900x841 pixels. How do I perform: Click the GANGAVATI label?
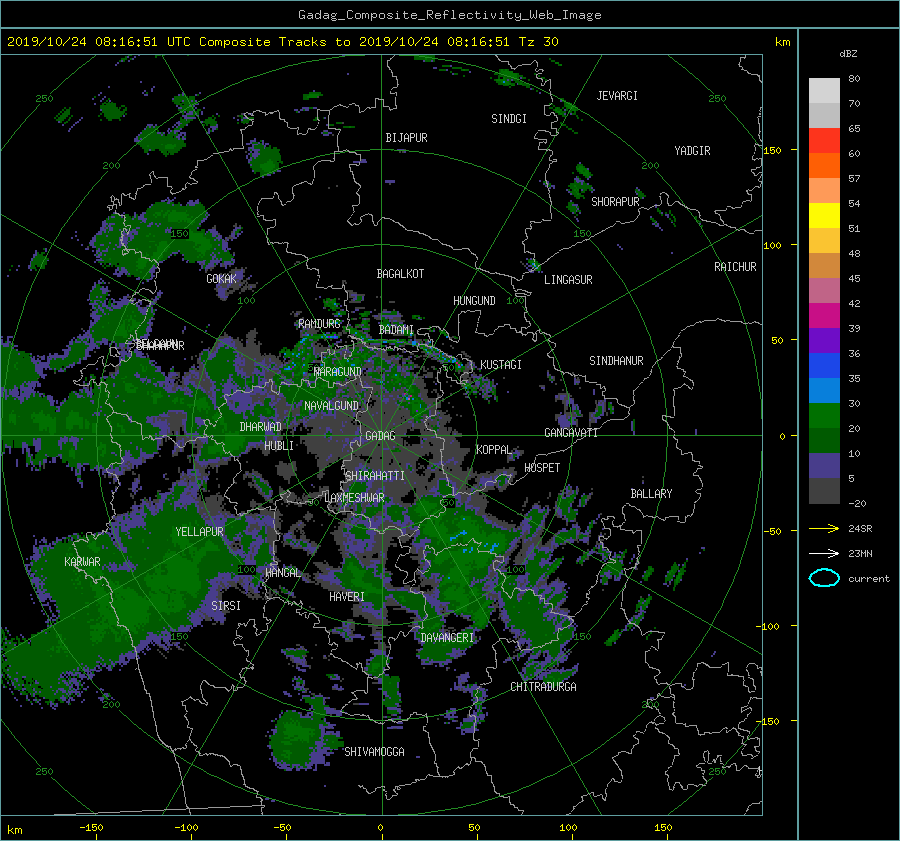click(571, 433)
